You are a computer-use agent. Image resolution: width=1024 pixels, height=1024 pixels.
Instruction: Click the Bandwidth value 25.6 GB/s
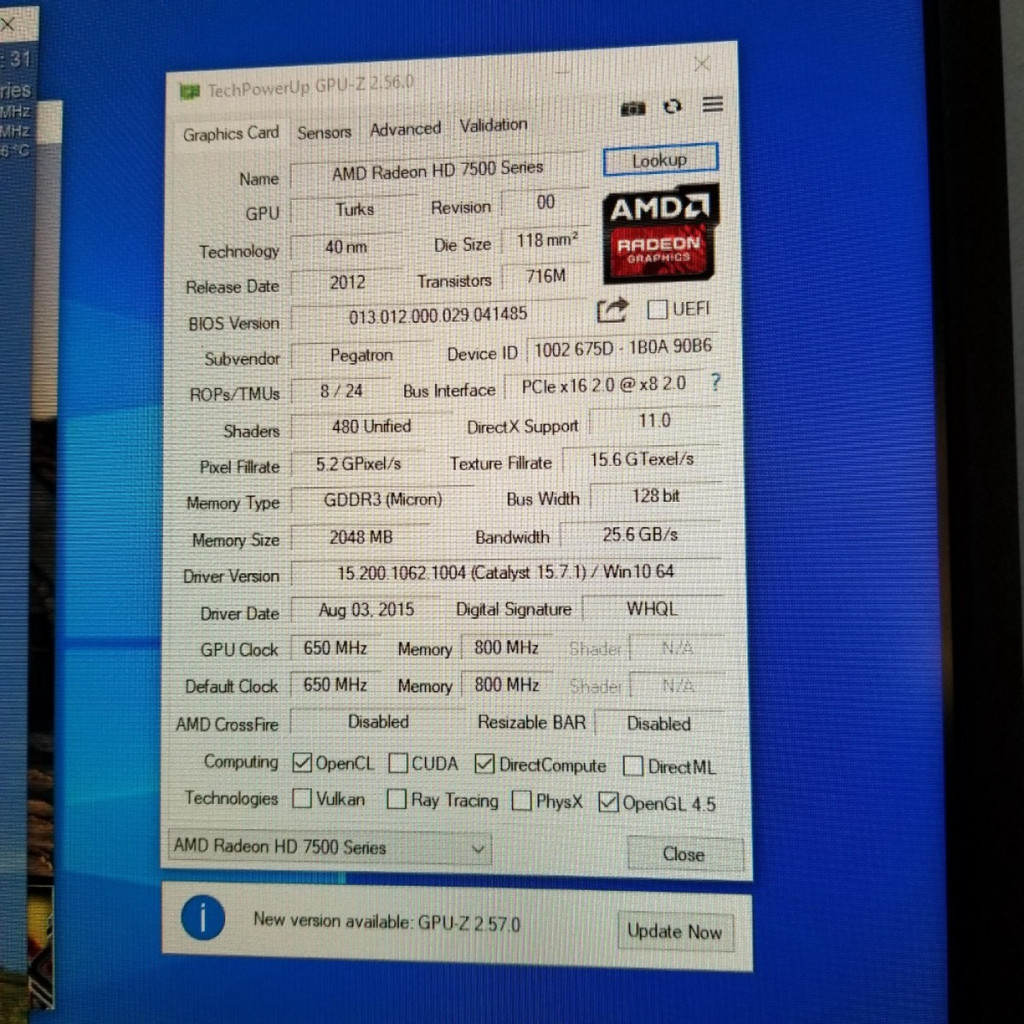[640, 535]
